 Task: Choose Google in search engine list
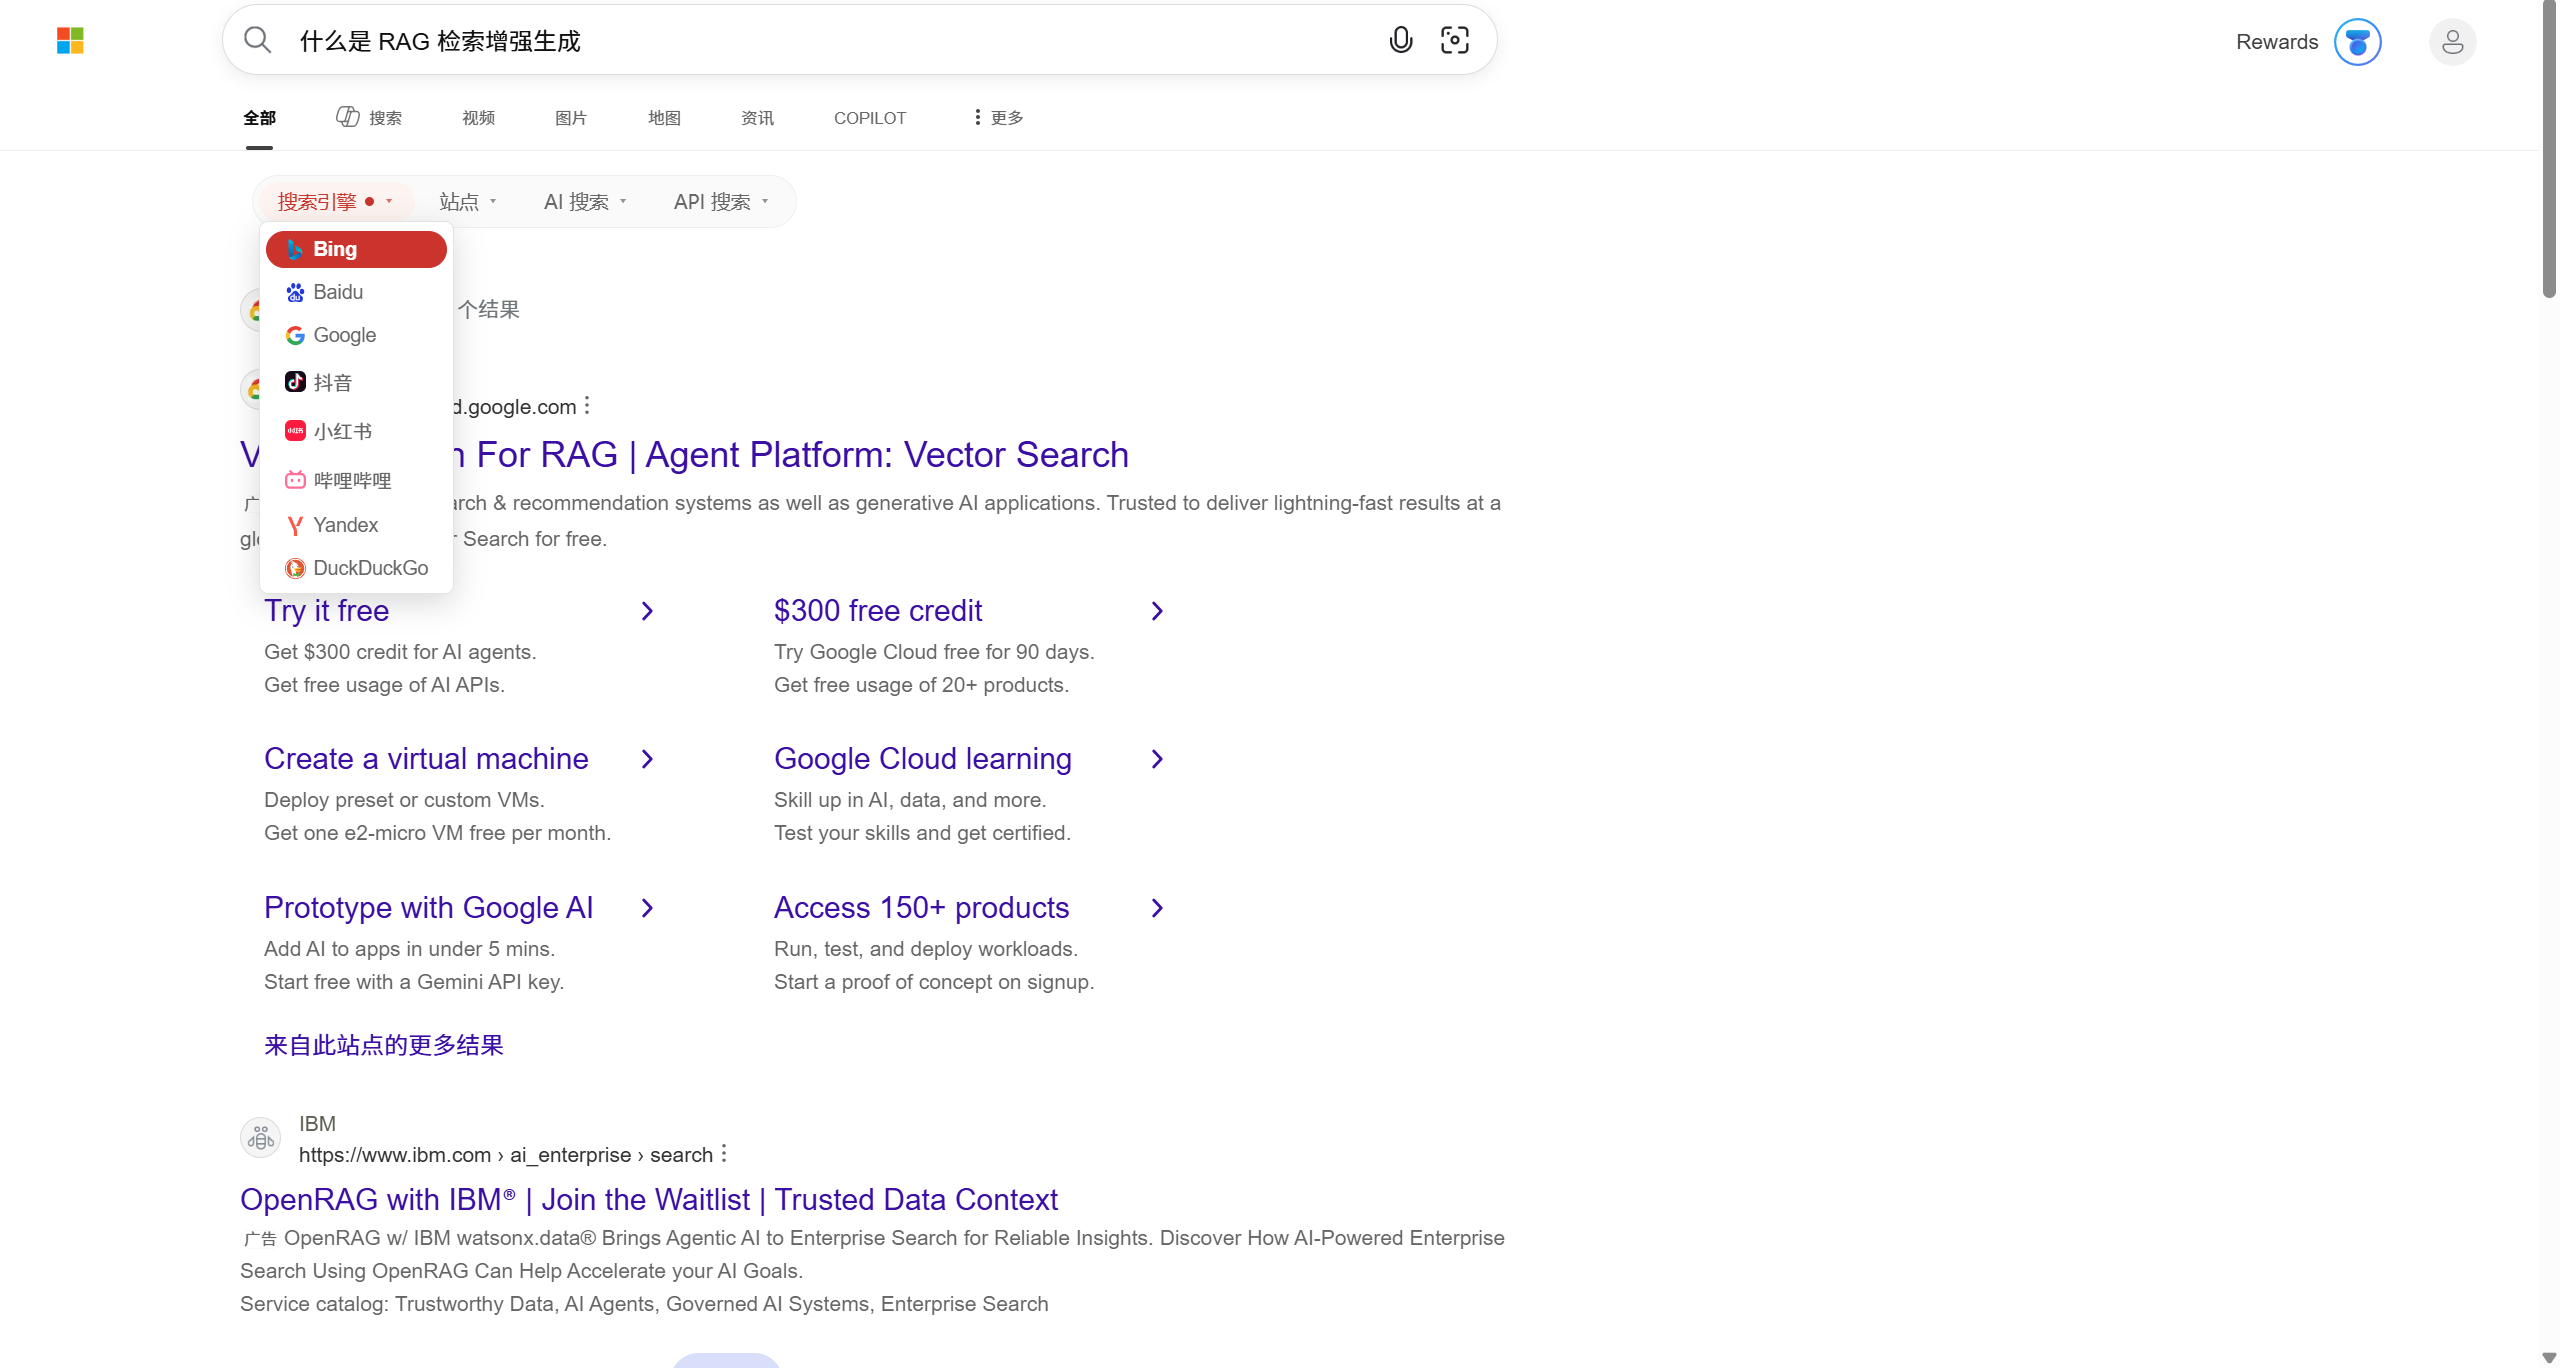(356, 335)
